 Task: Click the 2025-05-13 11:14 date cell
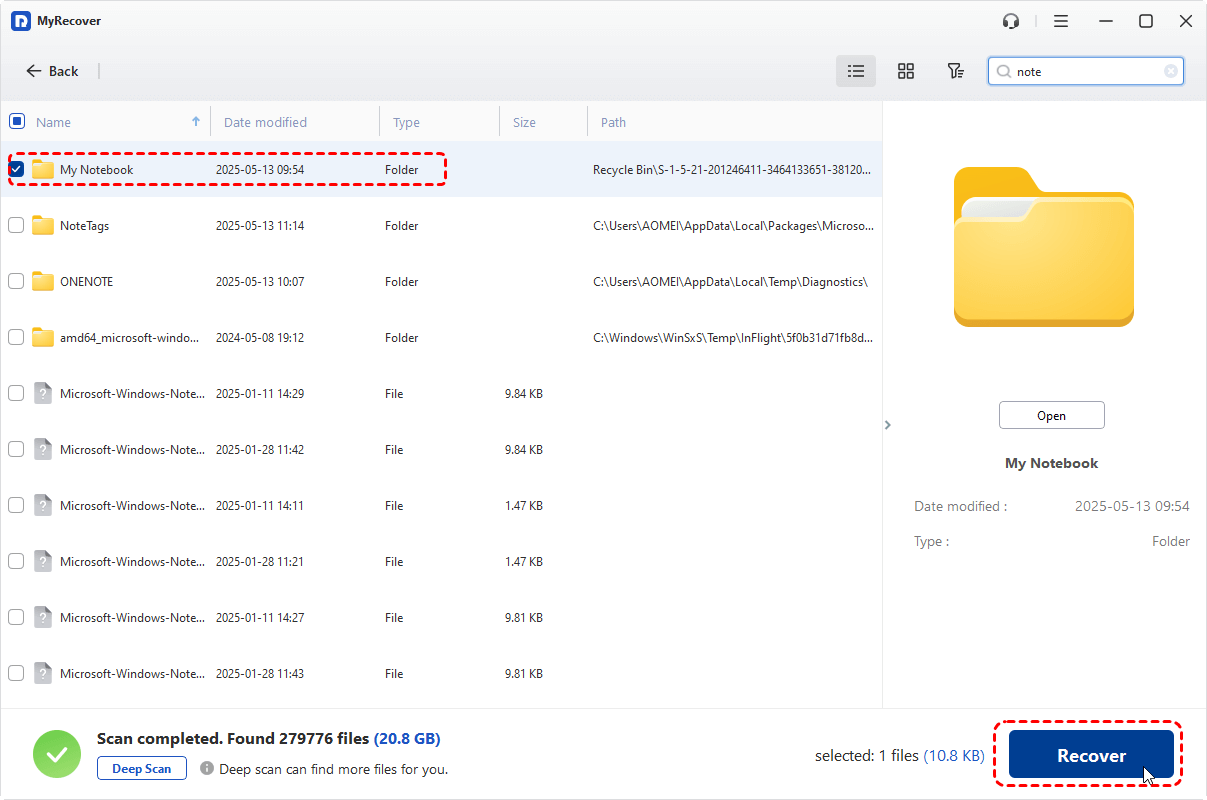(260, 226)
